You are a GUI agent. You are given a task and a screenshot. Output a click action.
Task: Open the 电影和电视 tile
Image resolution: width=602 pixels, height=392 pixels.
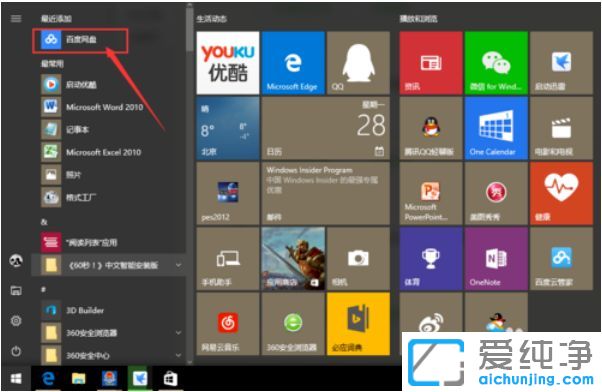561,128
